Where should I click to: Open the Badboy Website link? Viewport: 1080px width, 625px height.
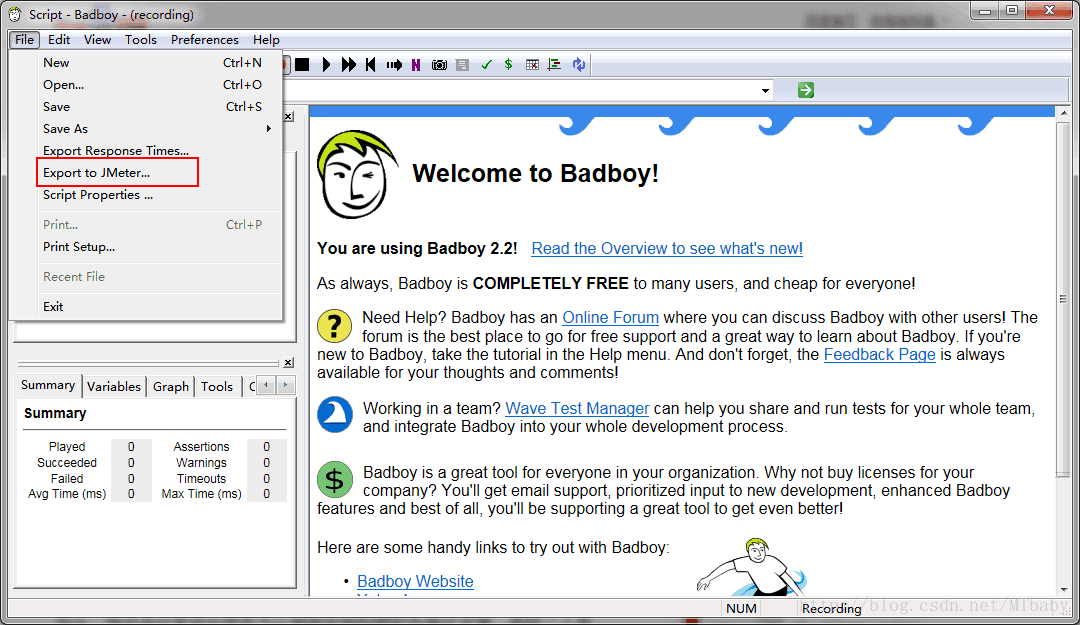click(x=415, y=582)
